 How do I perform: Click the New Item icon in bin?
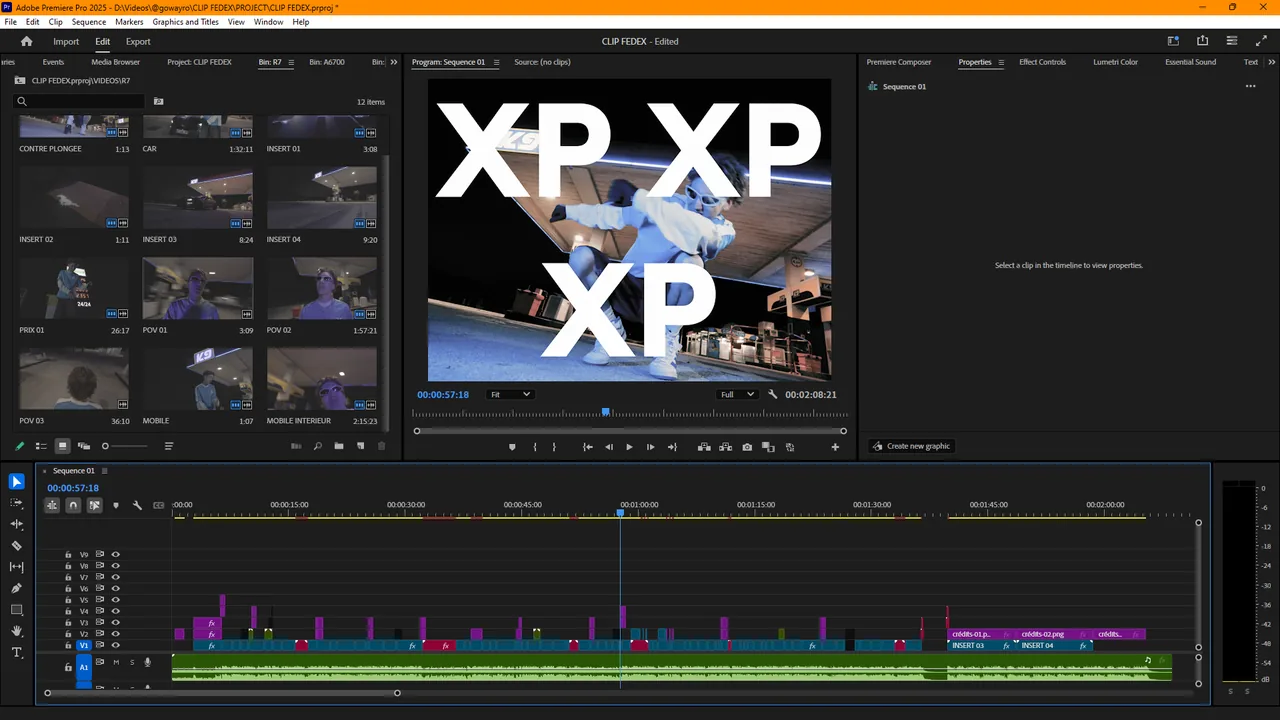point(360,446)
